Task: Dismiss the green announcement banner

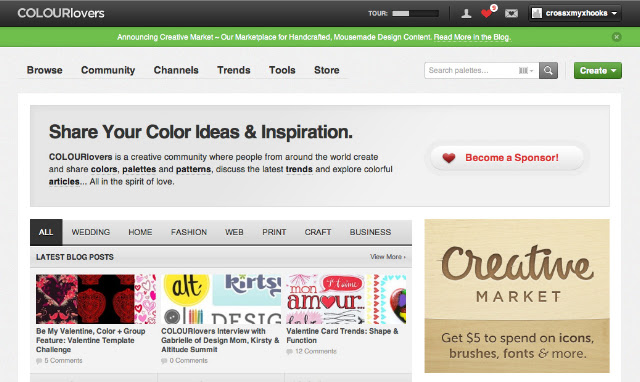Action: click(616, 37)
